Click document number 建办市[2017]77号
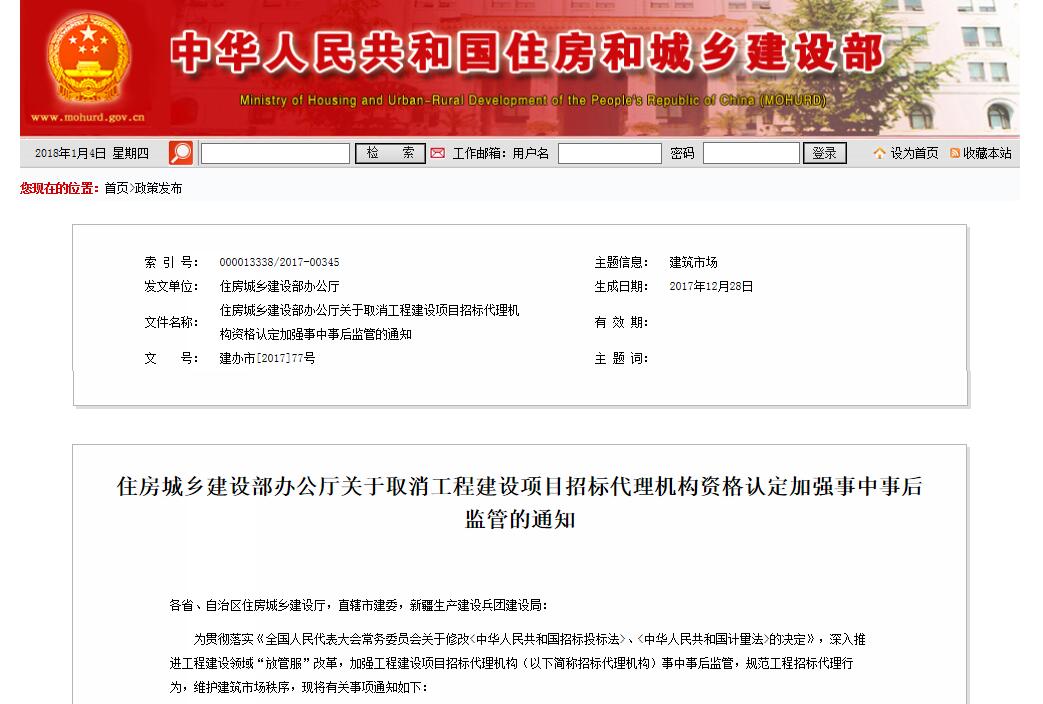Screen dimensions: 1043x704 (x=267, y=358)
